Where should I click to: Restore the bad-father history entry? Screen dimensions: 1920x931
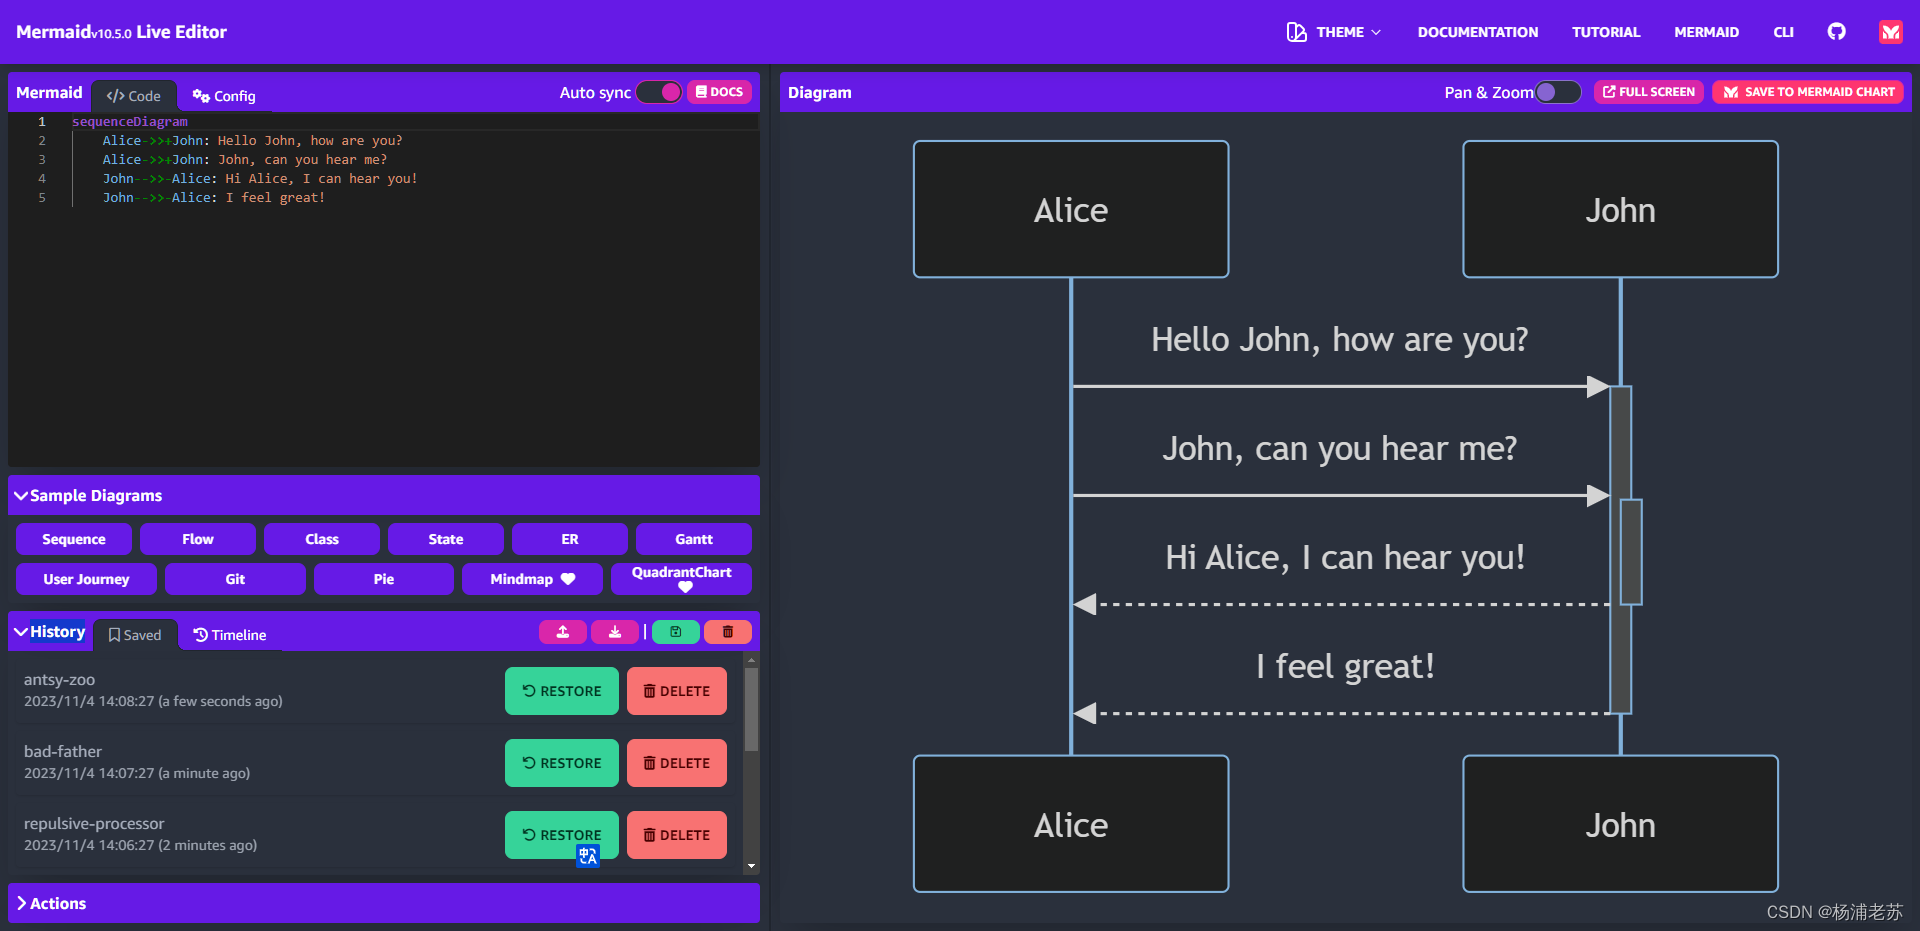(x=562, y=763)
